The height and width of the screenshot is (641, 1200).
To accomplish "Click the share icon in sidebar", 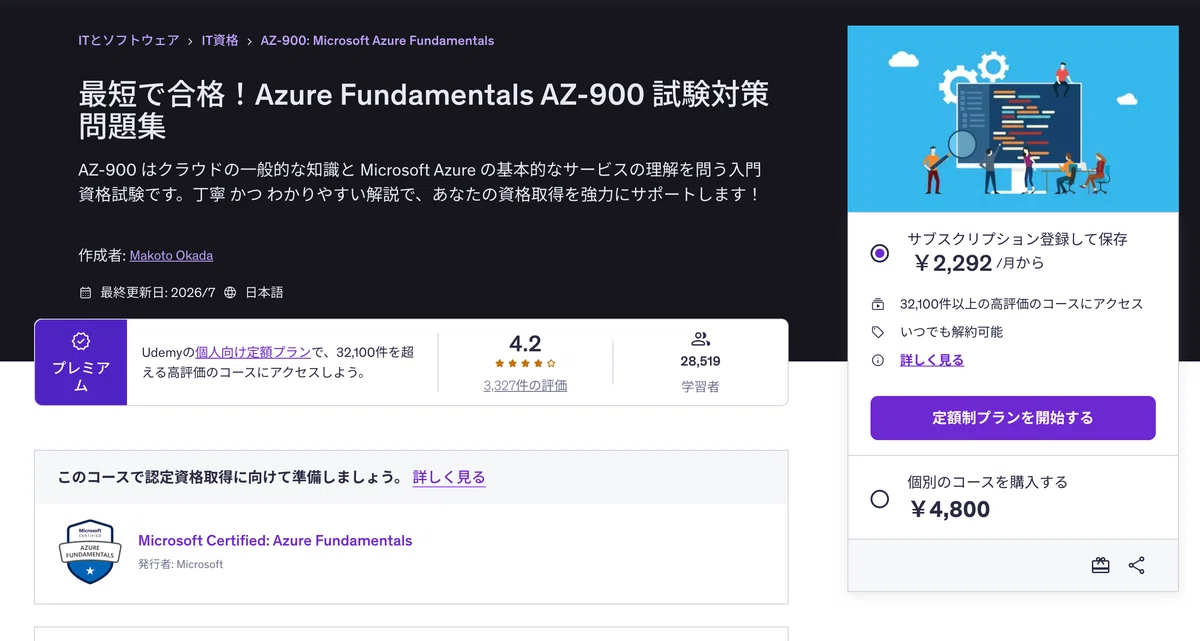I will [1136, 565].
